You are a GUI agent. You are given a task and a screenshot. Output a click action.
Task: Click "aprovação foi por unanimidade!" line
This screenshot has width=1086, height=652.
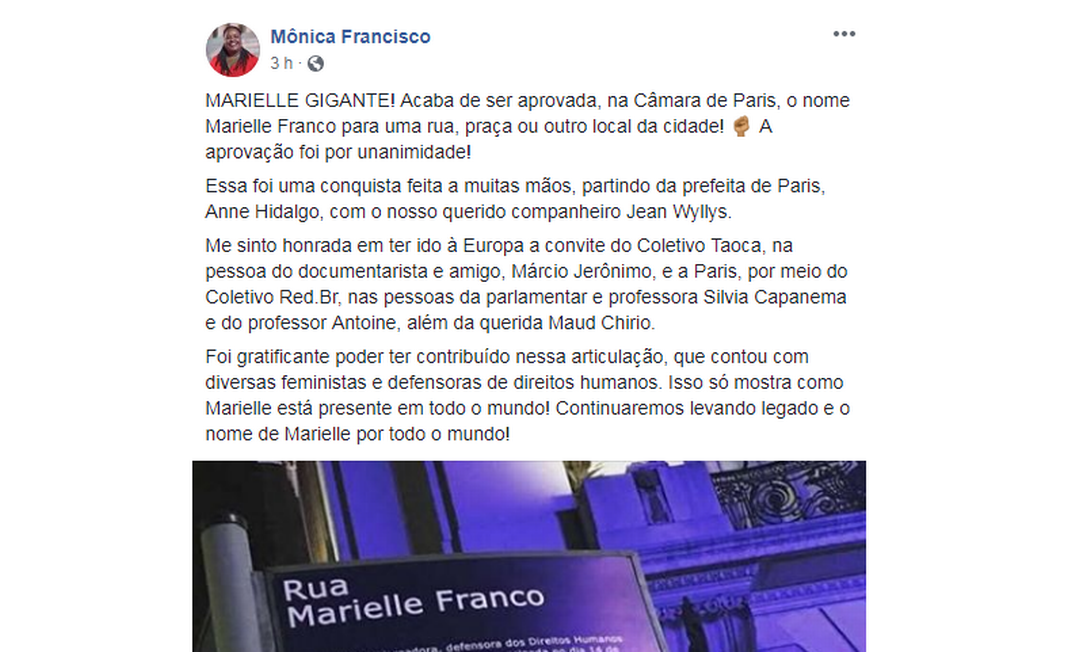338,152
